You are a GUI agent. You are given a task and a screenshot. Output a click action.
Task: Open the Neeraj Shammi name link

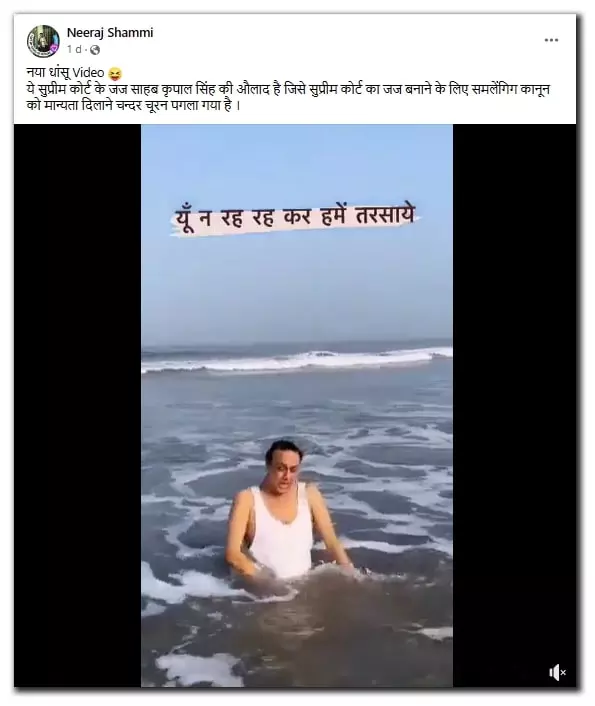(x=110, y=32)
